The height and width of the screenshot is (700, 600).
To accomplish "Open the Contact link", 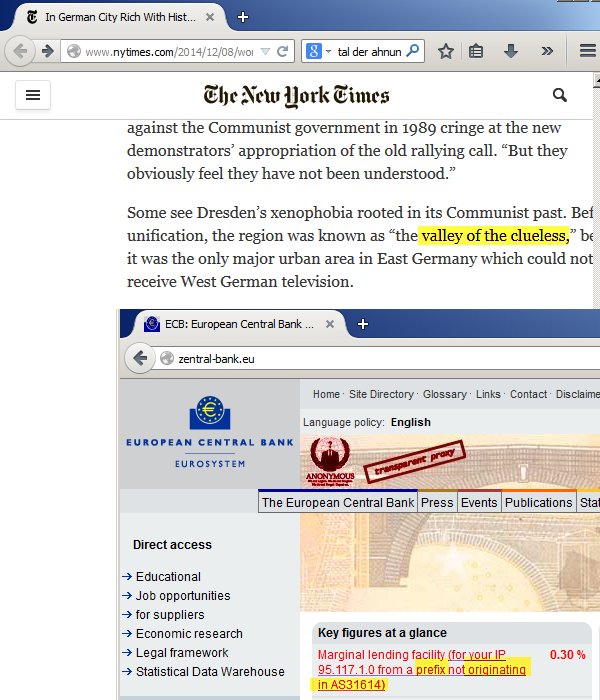I will (x=529, y=394).
